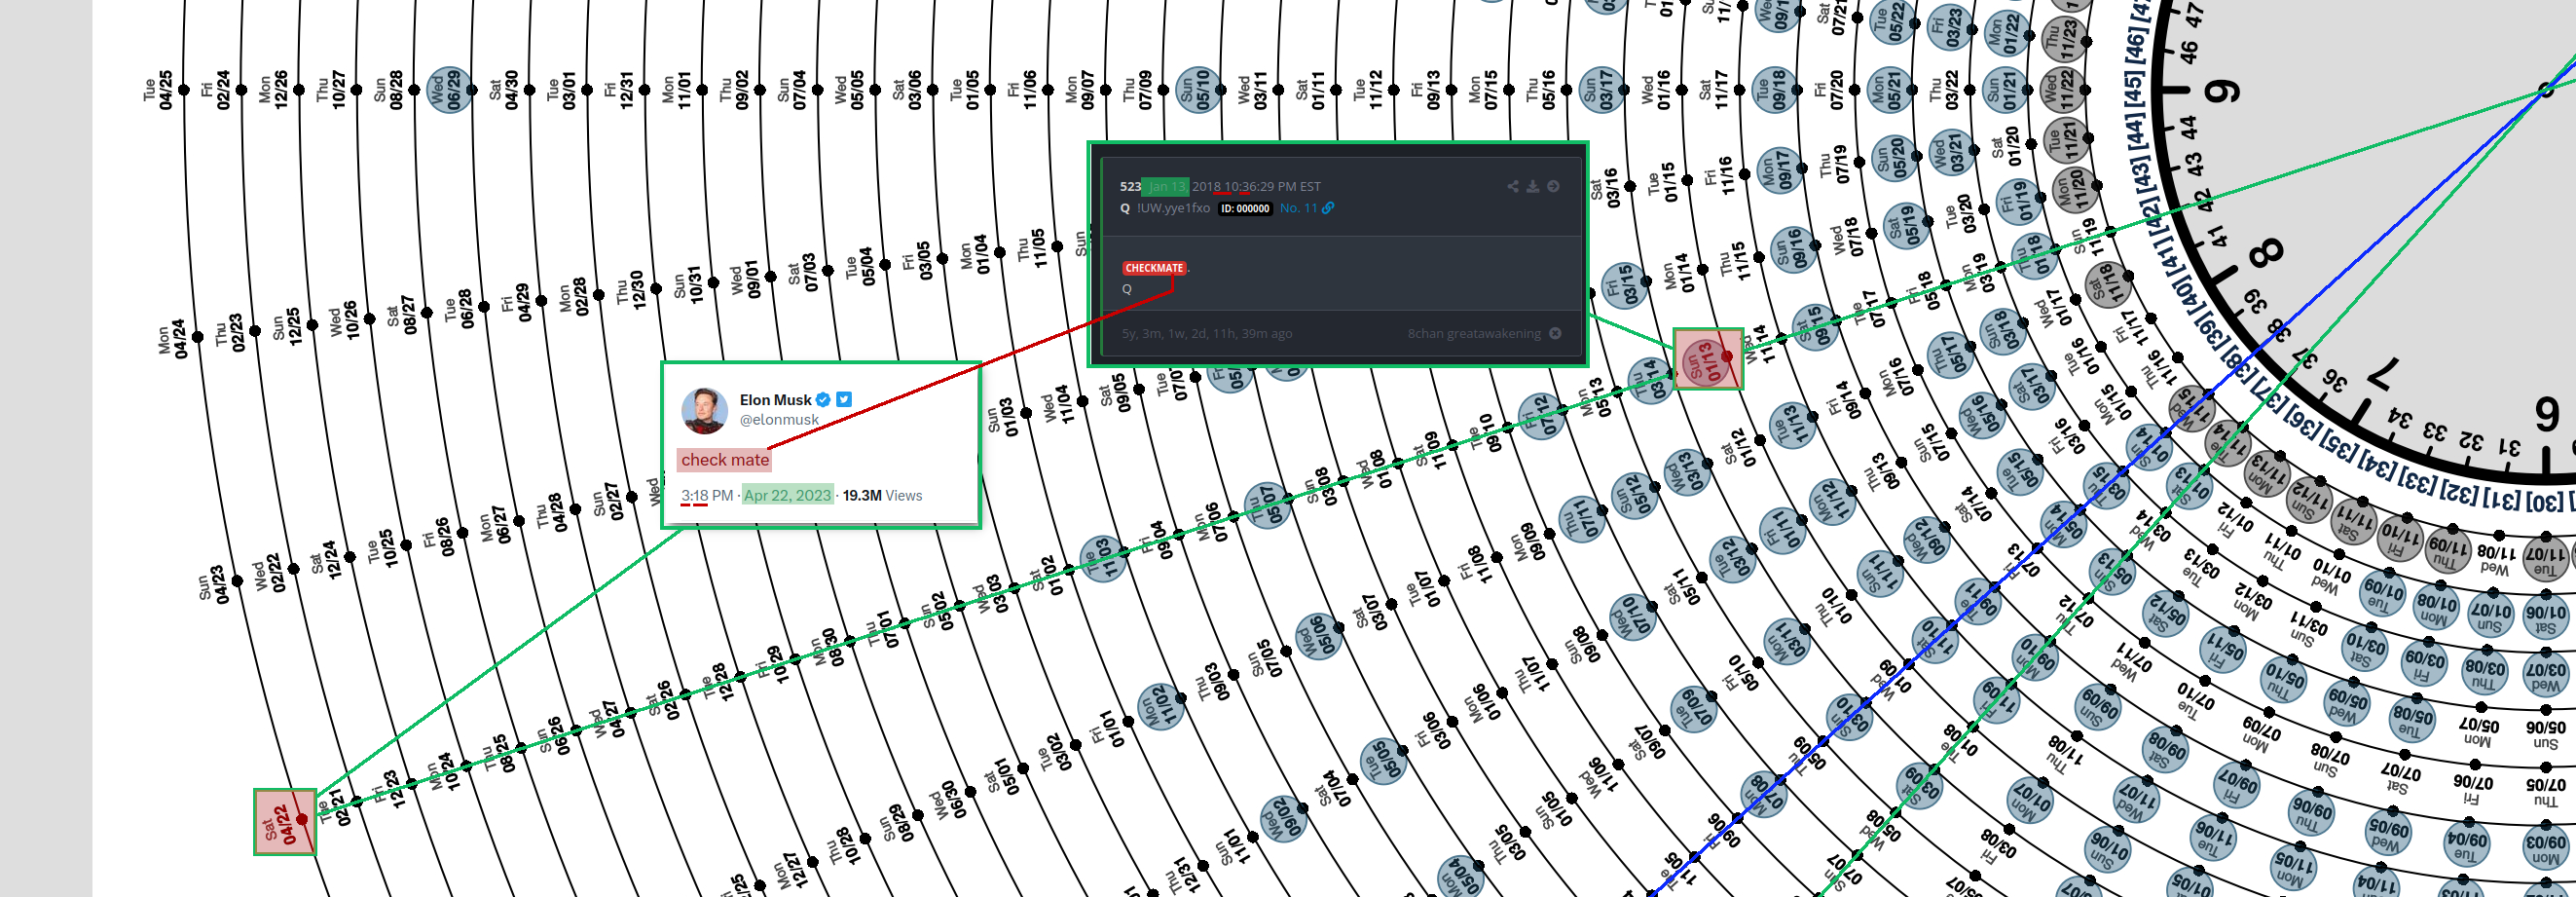Image resolution: width=2576 pixels, height=897 pixels.
Task: Select the Mon 04/24 date marker
Action: (172, 339)
